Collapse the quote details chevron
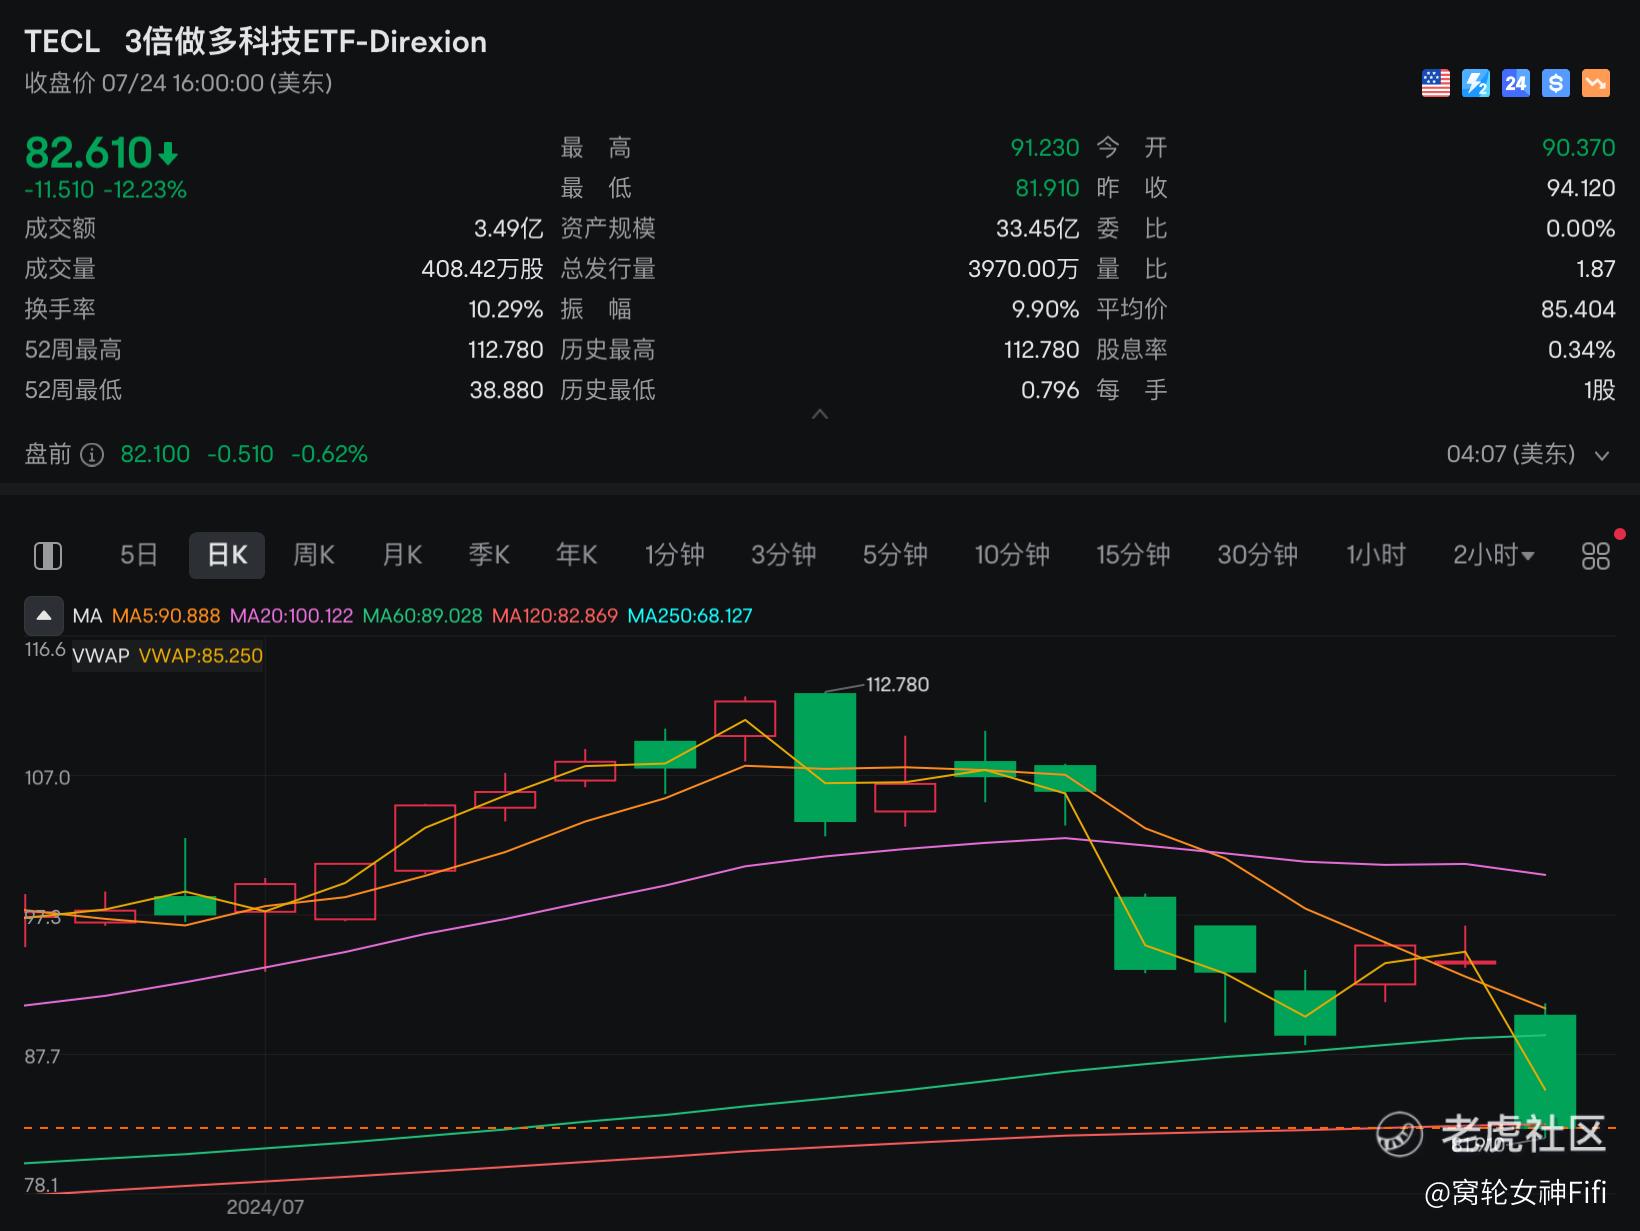 click(x=820, y=414)
